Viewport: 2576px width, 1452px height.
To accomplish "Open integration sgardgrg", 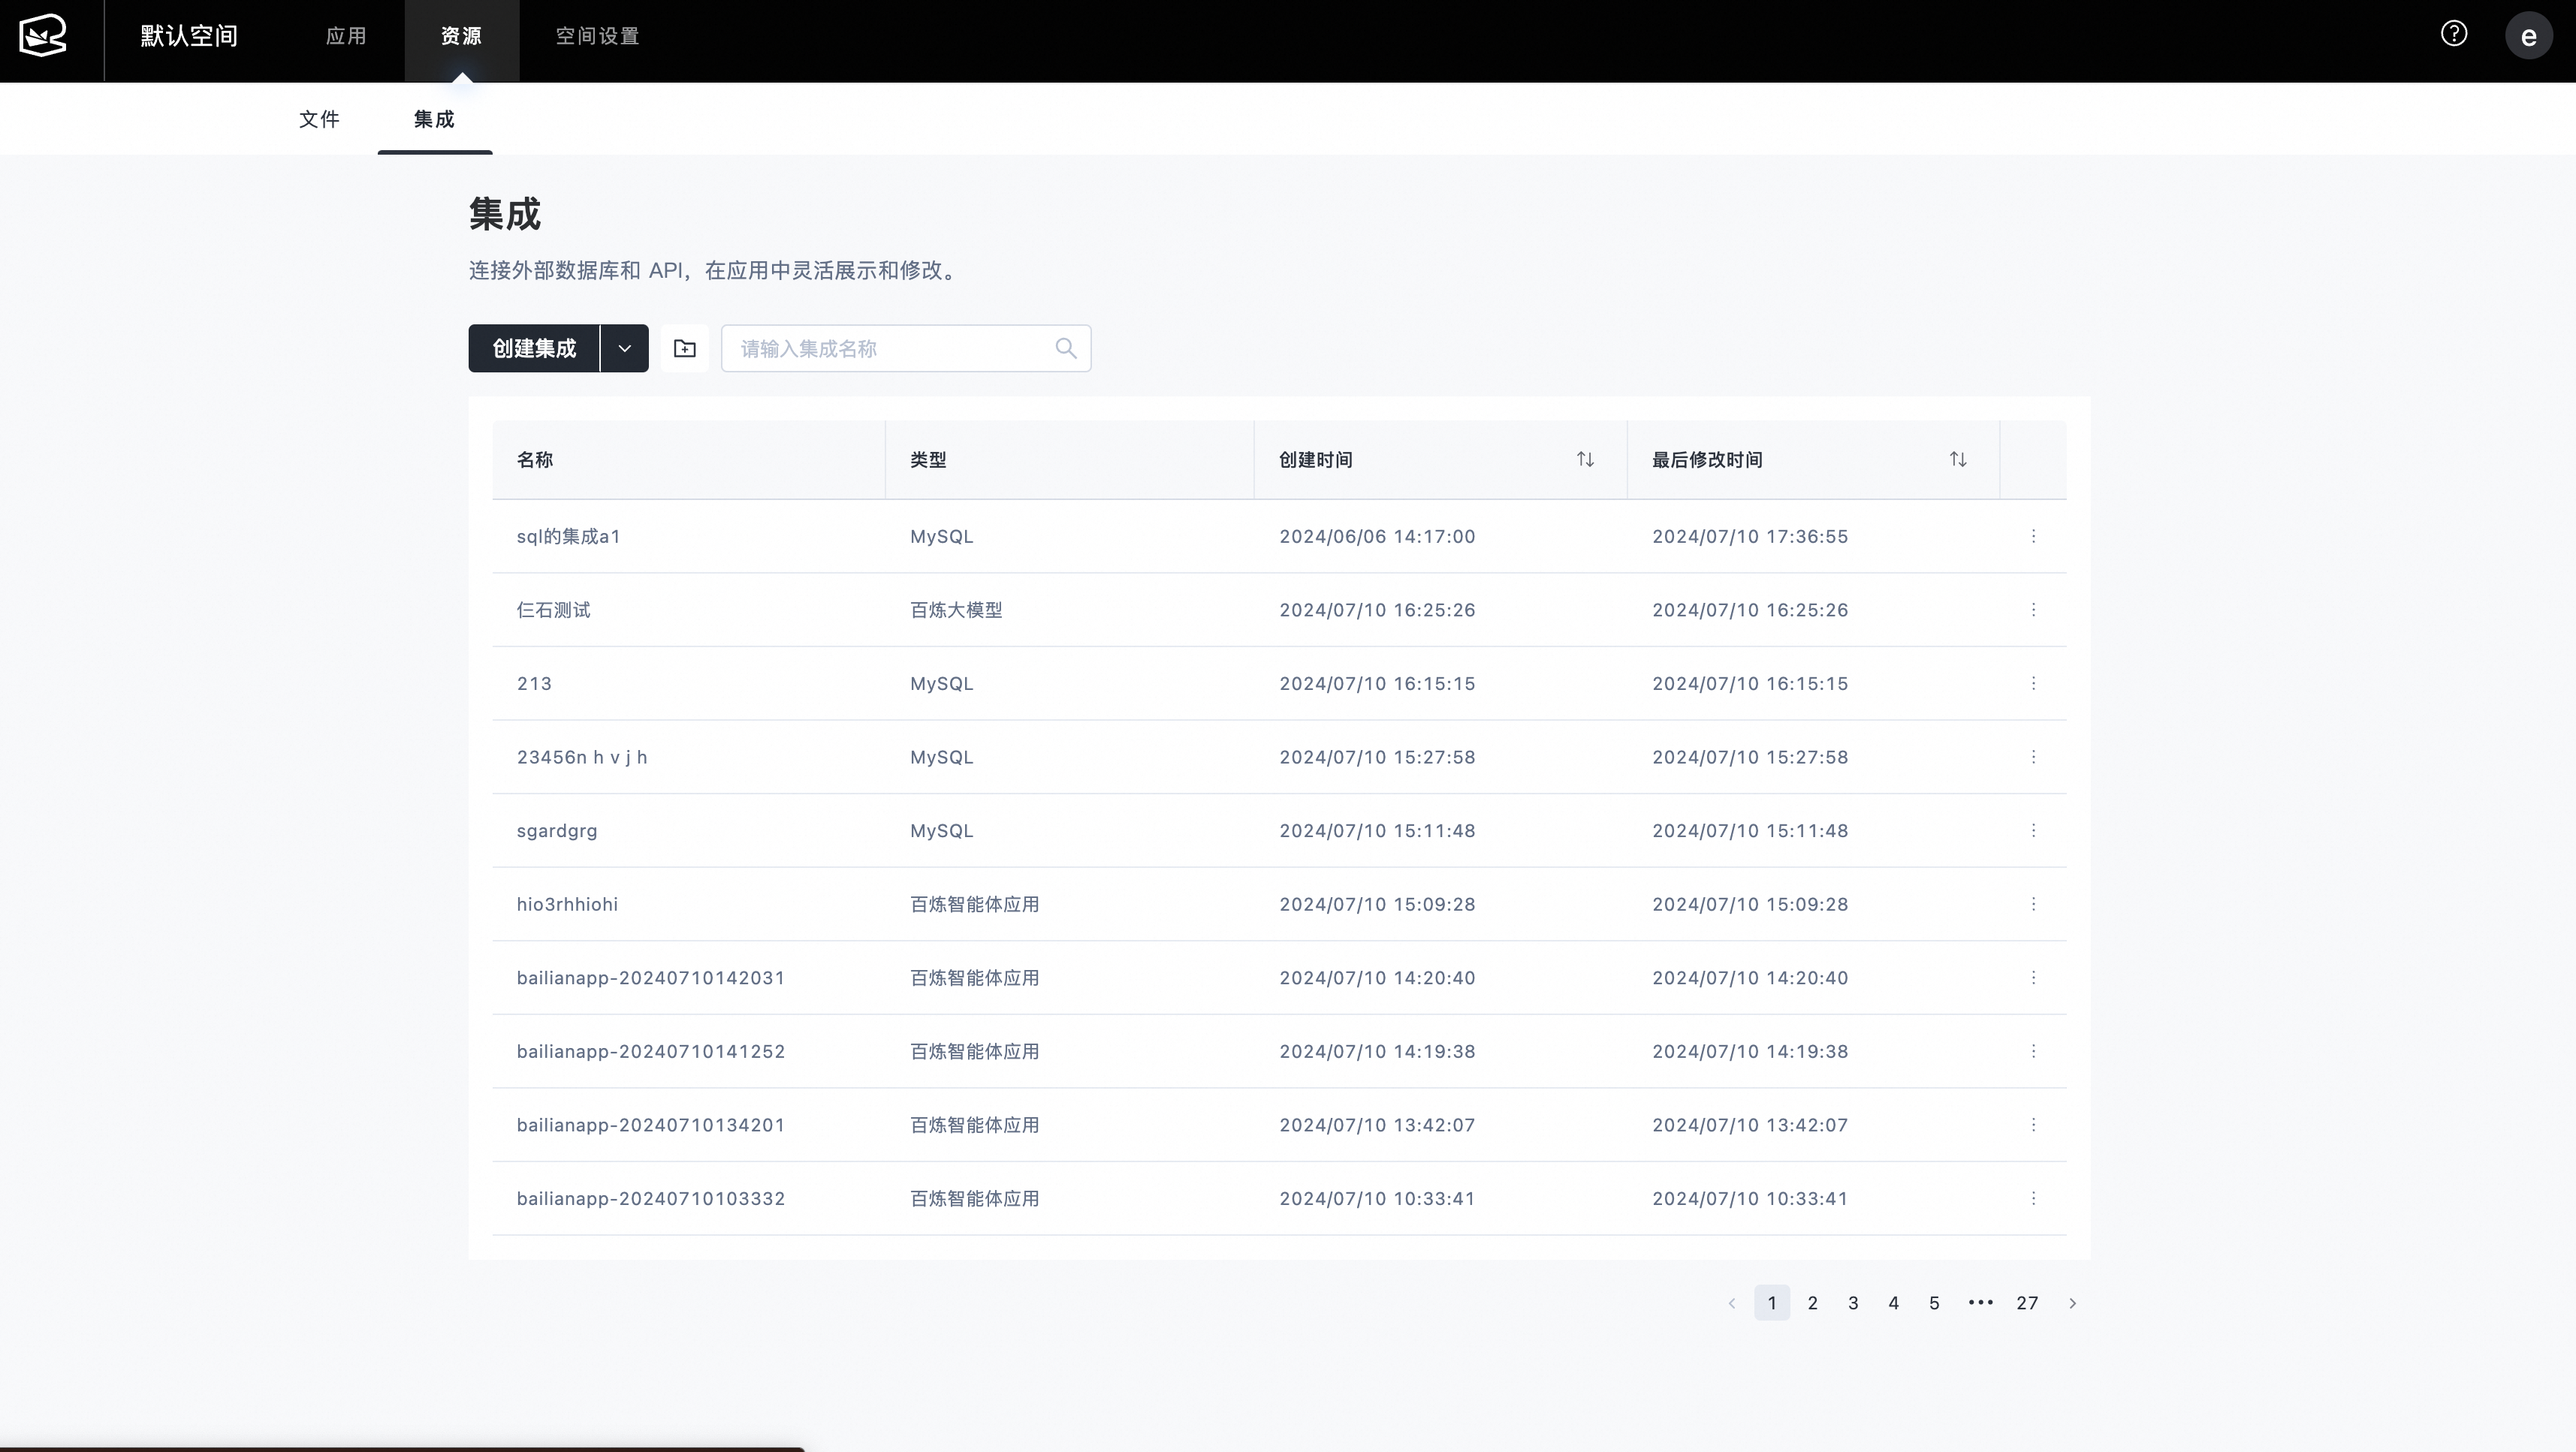I will point(557,831).
